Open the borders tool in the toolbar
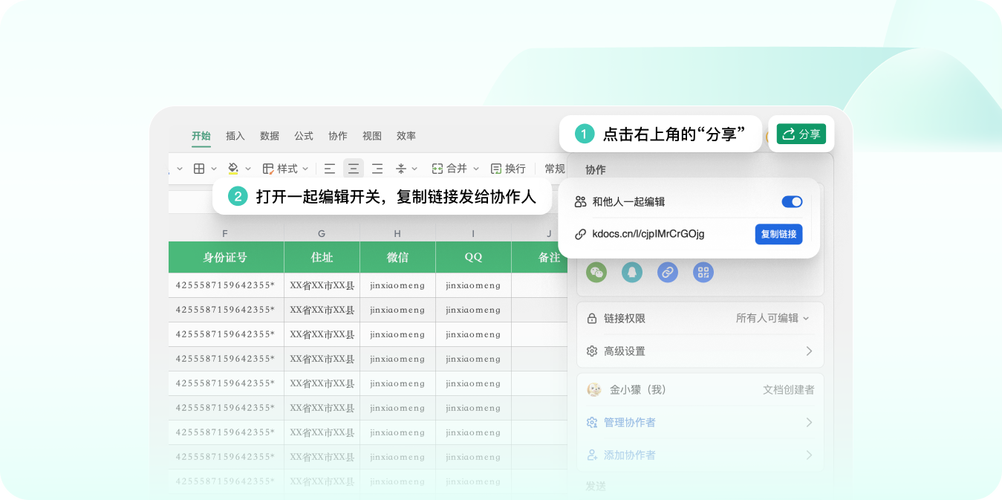The width and height of the screenshot is (1002, 500). coord(199,169)
